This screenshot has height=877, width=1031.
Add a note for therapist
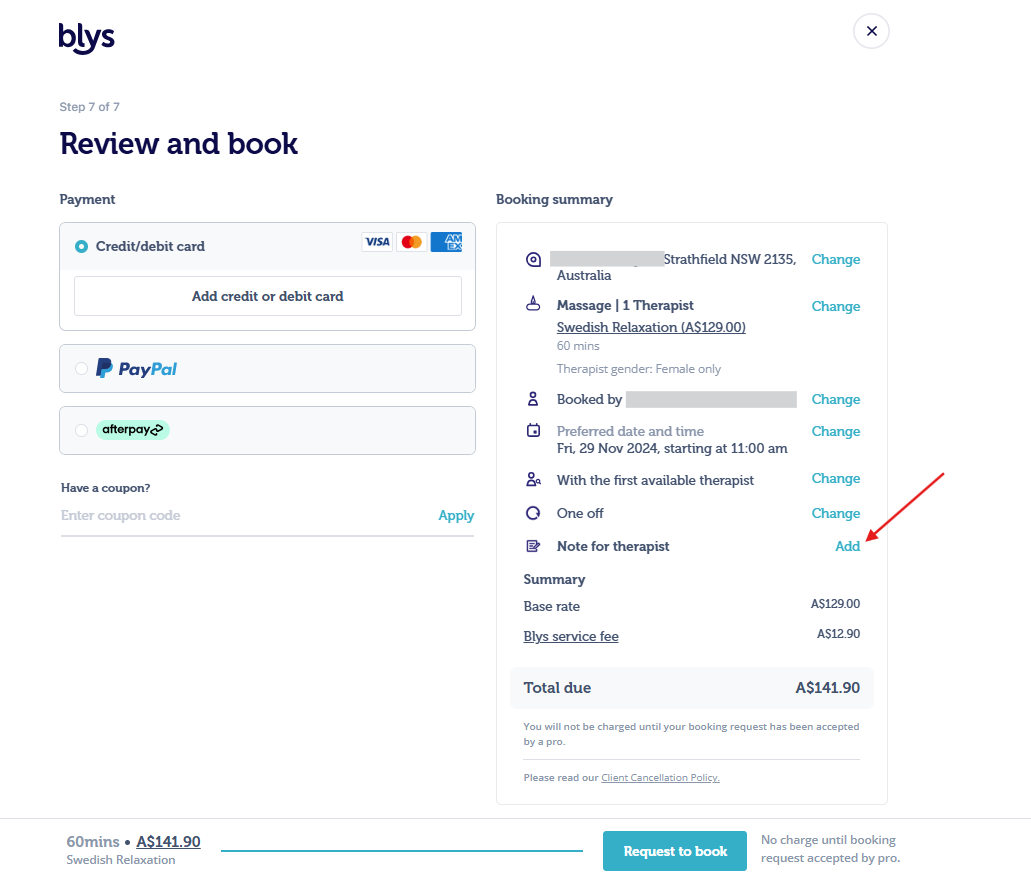[x=848, y=546]
